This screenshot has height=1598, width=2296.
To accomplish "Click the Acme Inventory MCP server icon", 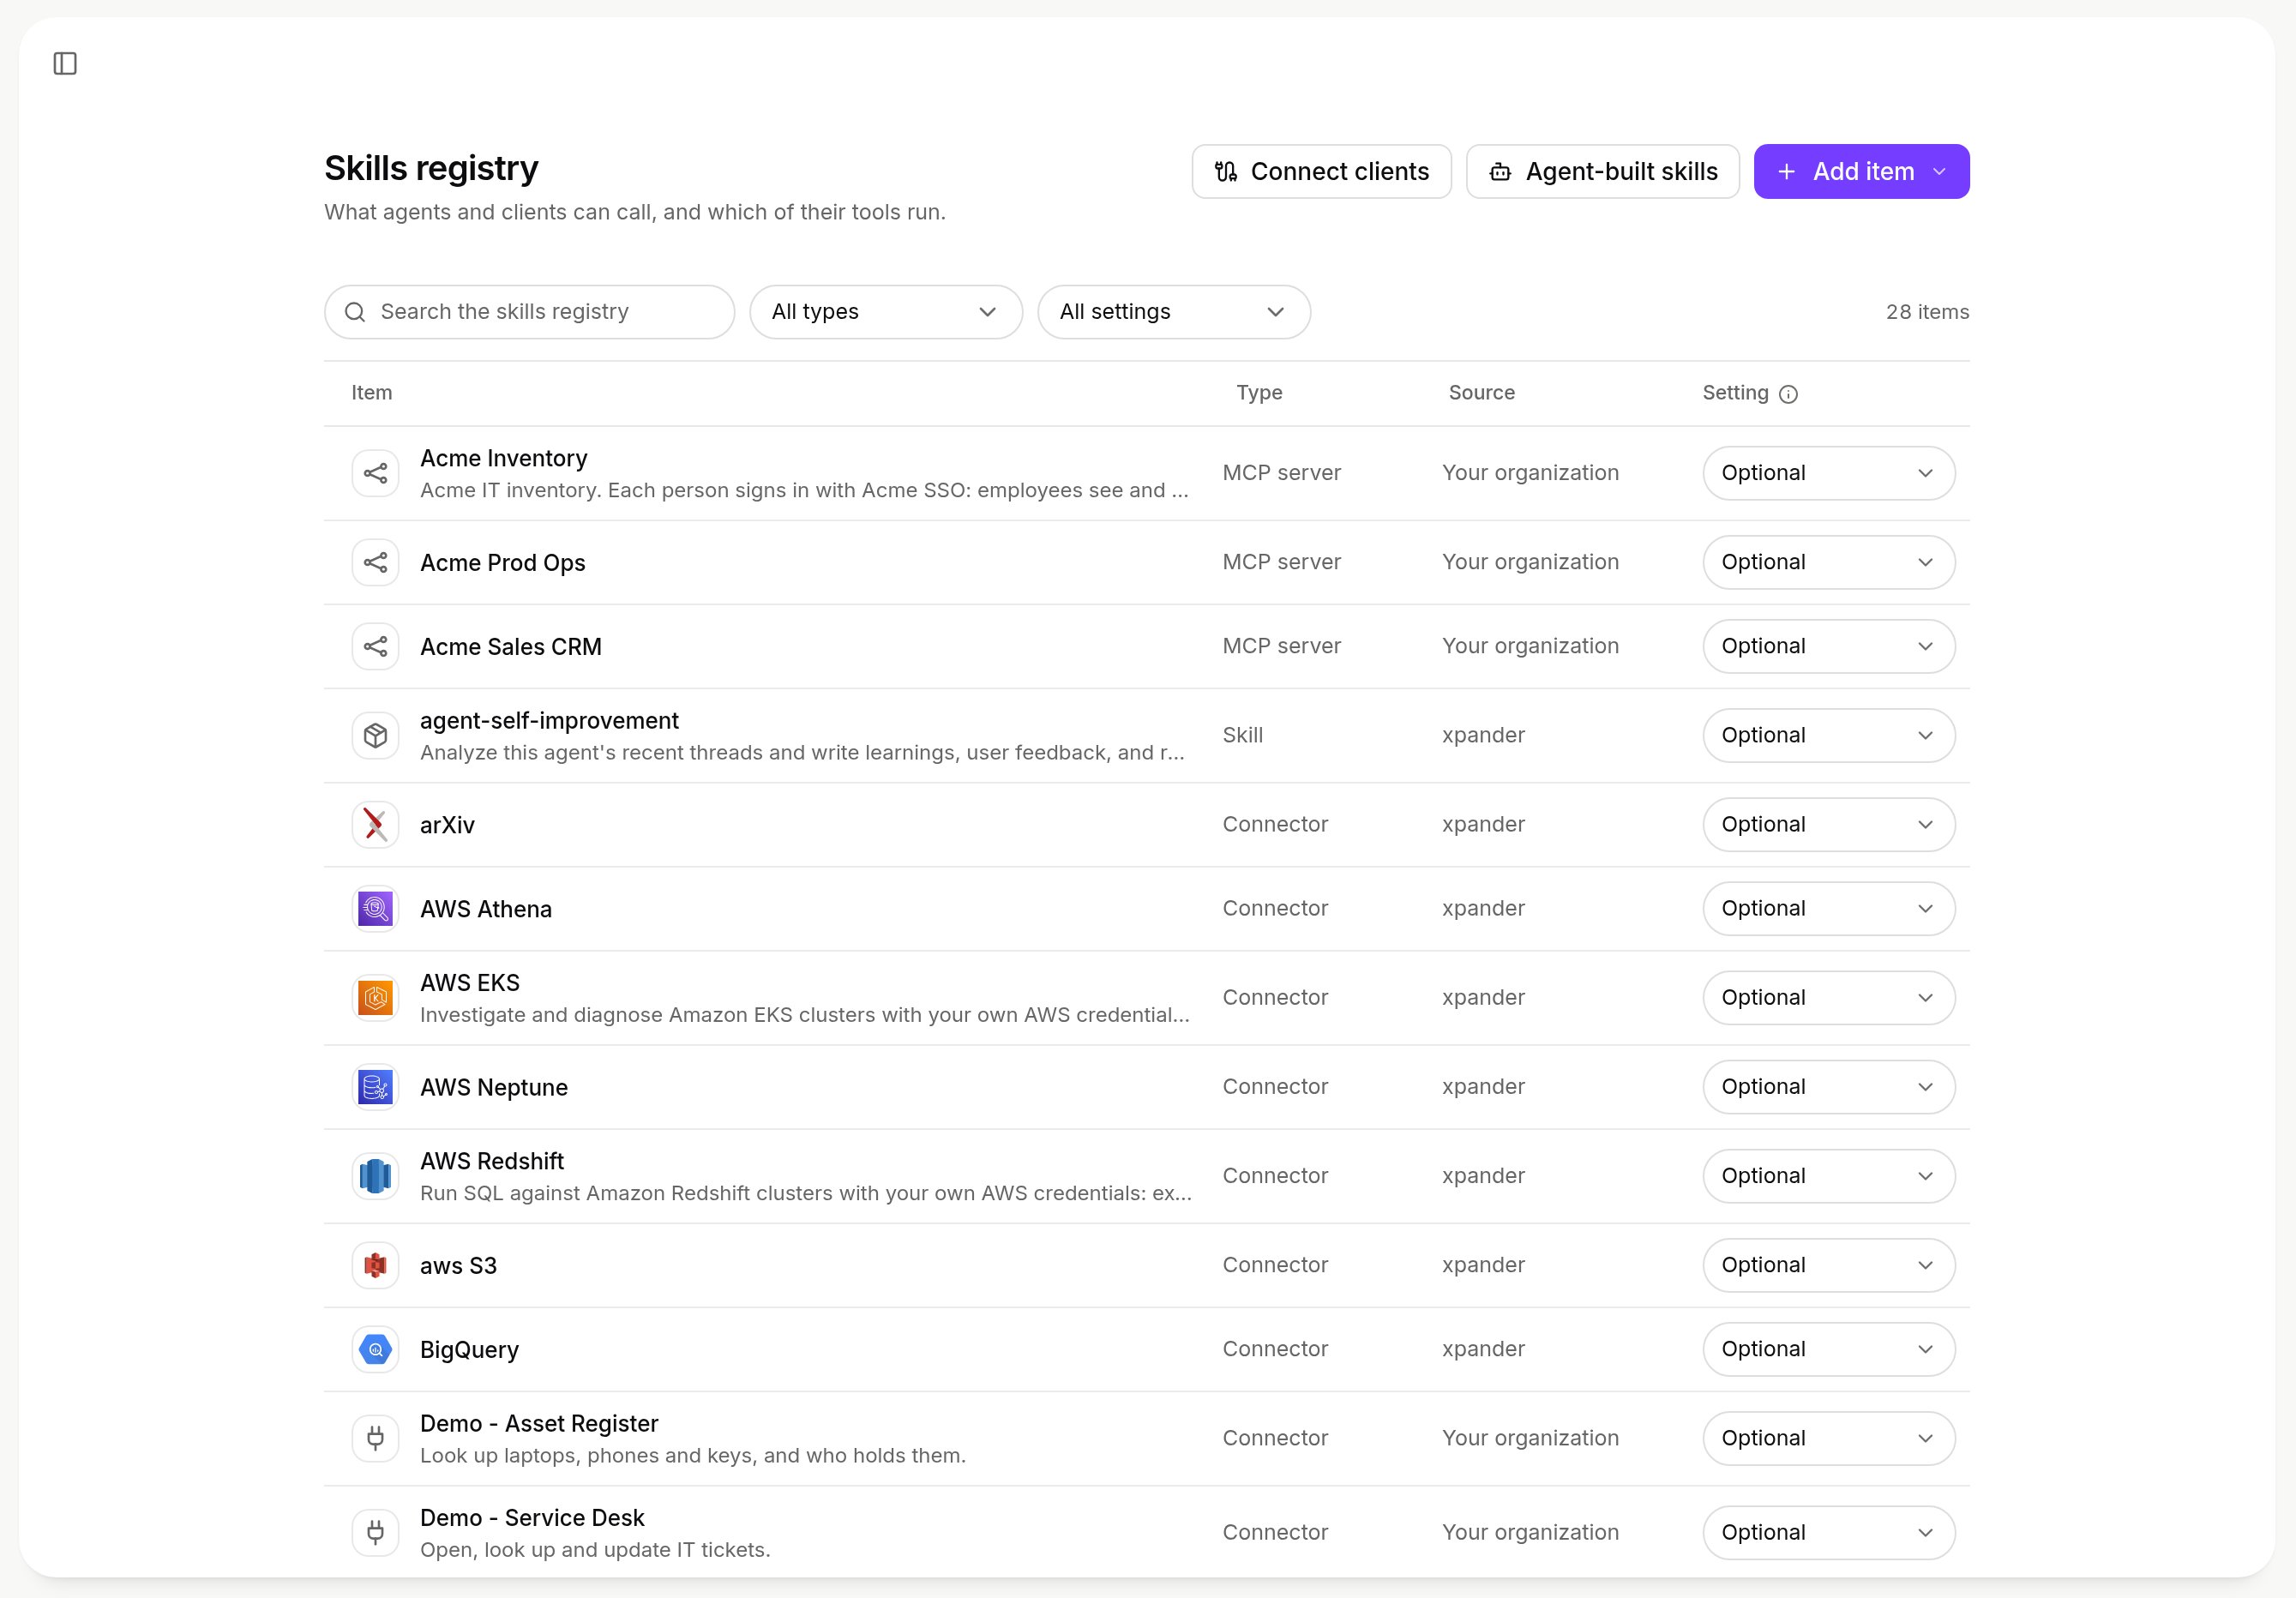I will (x=375, y=473).
